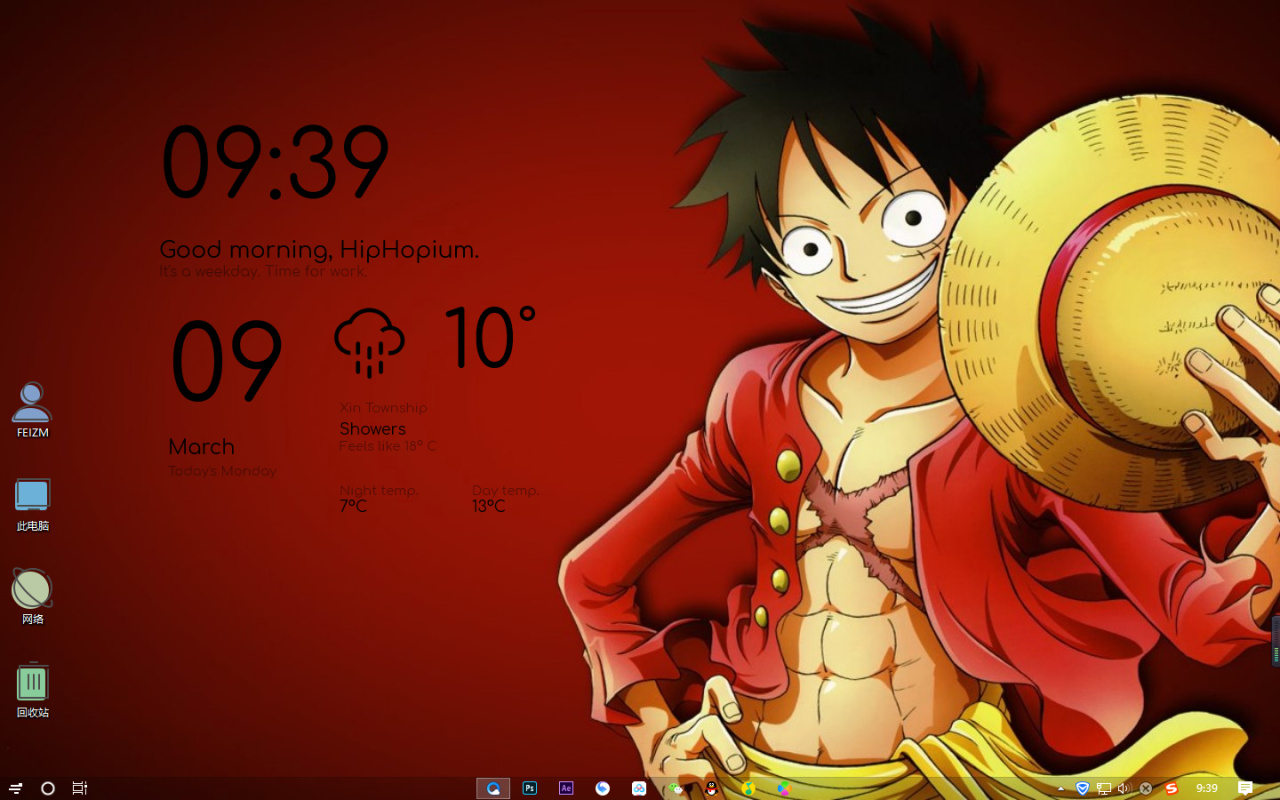Select the 网络 desktop icon

click(x=32, y=596)
